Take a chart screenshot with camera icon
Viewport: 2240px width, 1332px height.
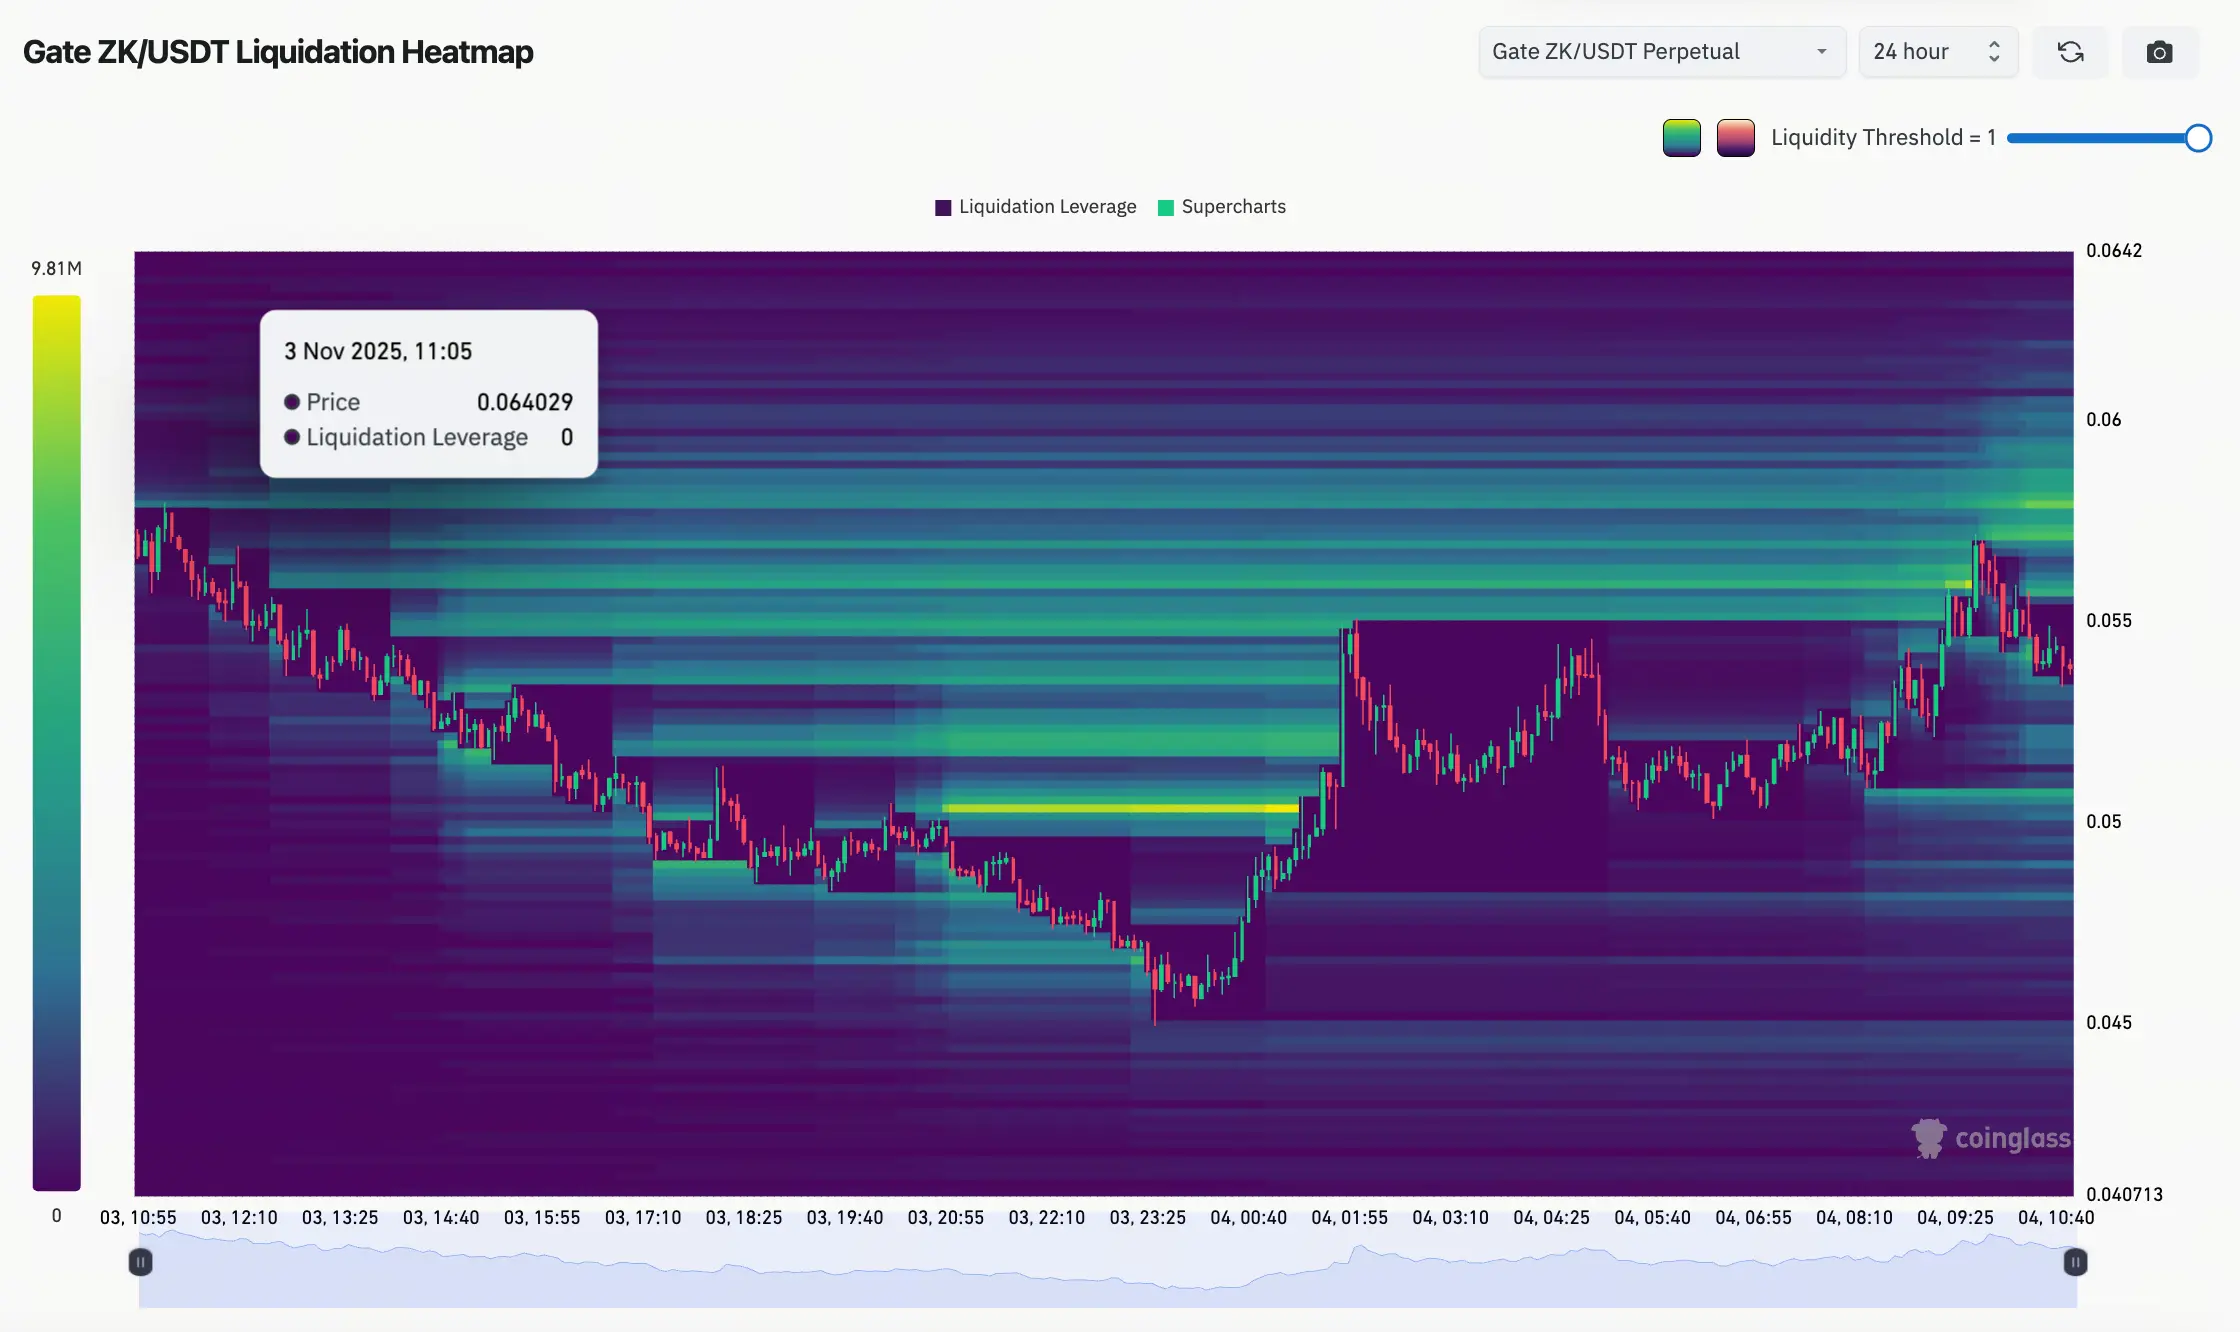pos(2159,52)
